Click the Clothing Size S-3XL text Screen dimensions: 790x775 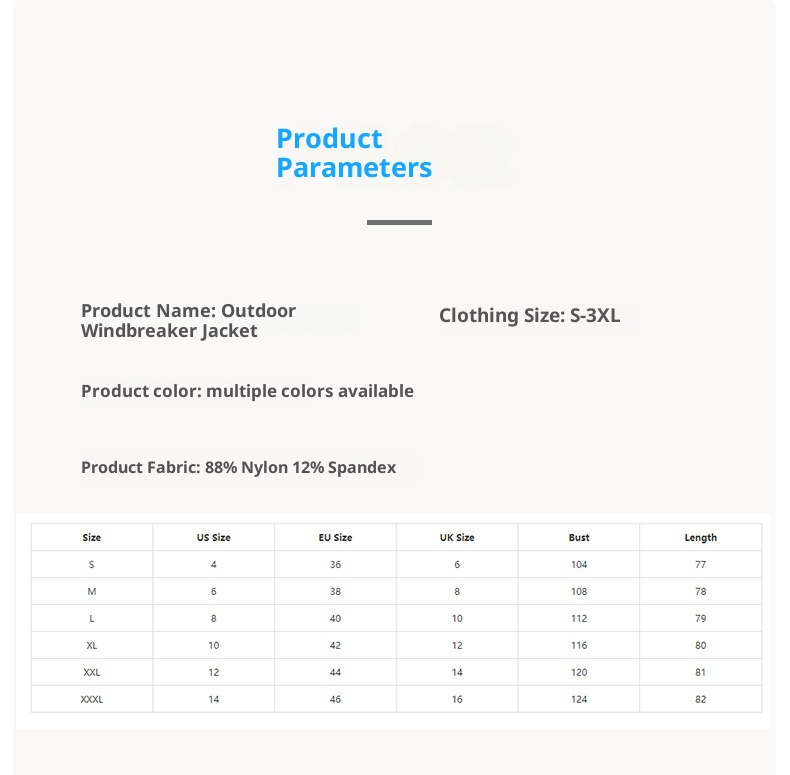tap(529, 316)
